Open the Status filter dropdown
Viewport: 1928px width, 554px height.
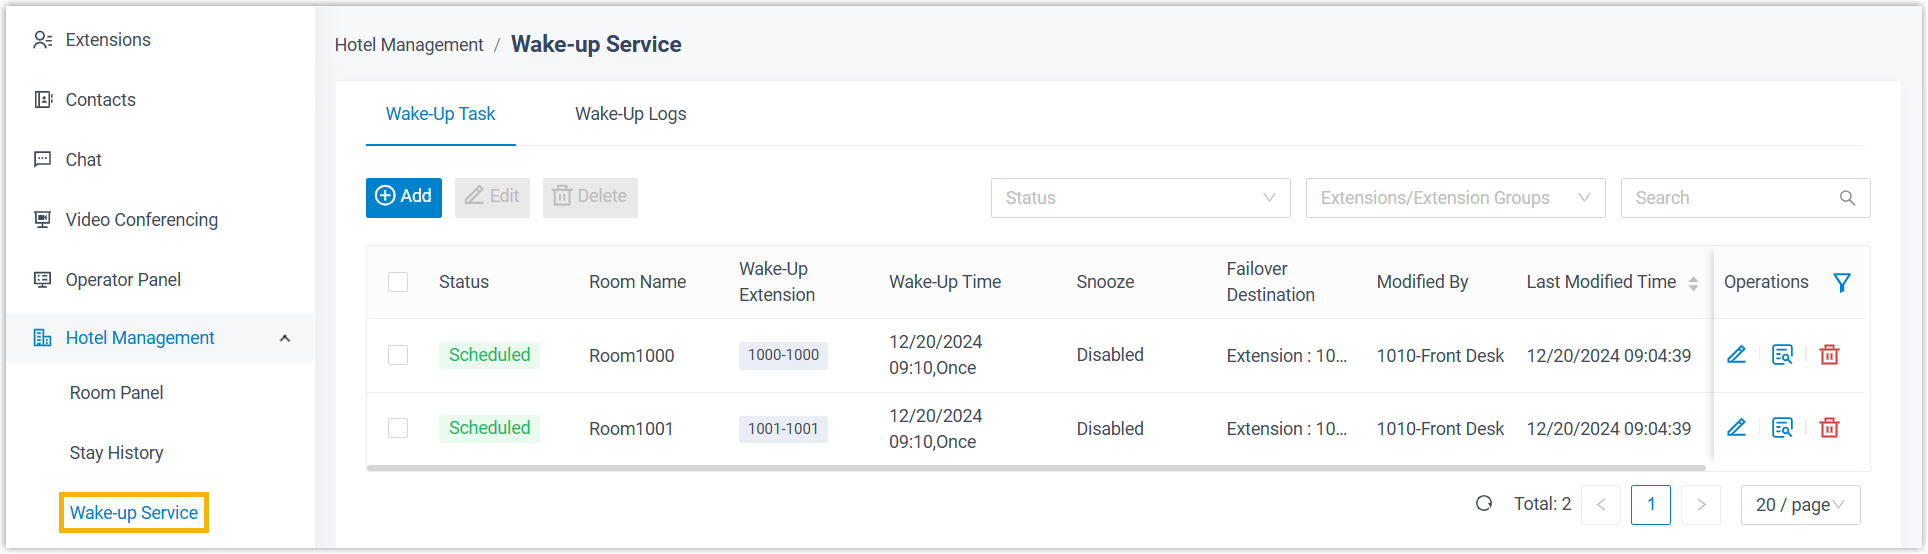pyautogui.click(x=1140, y=198)
